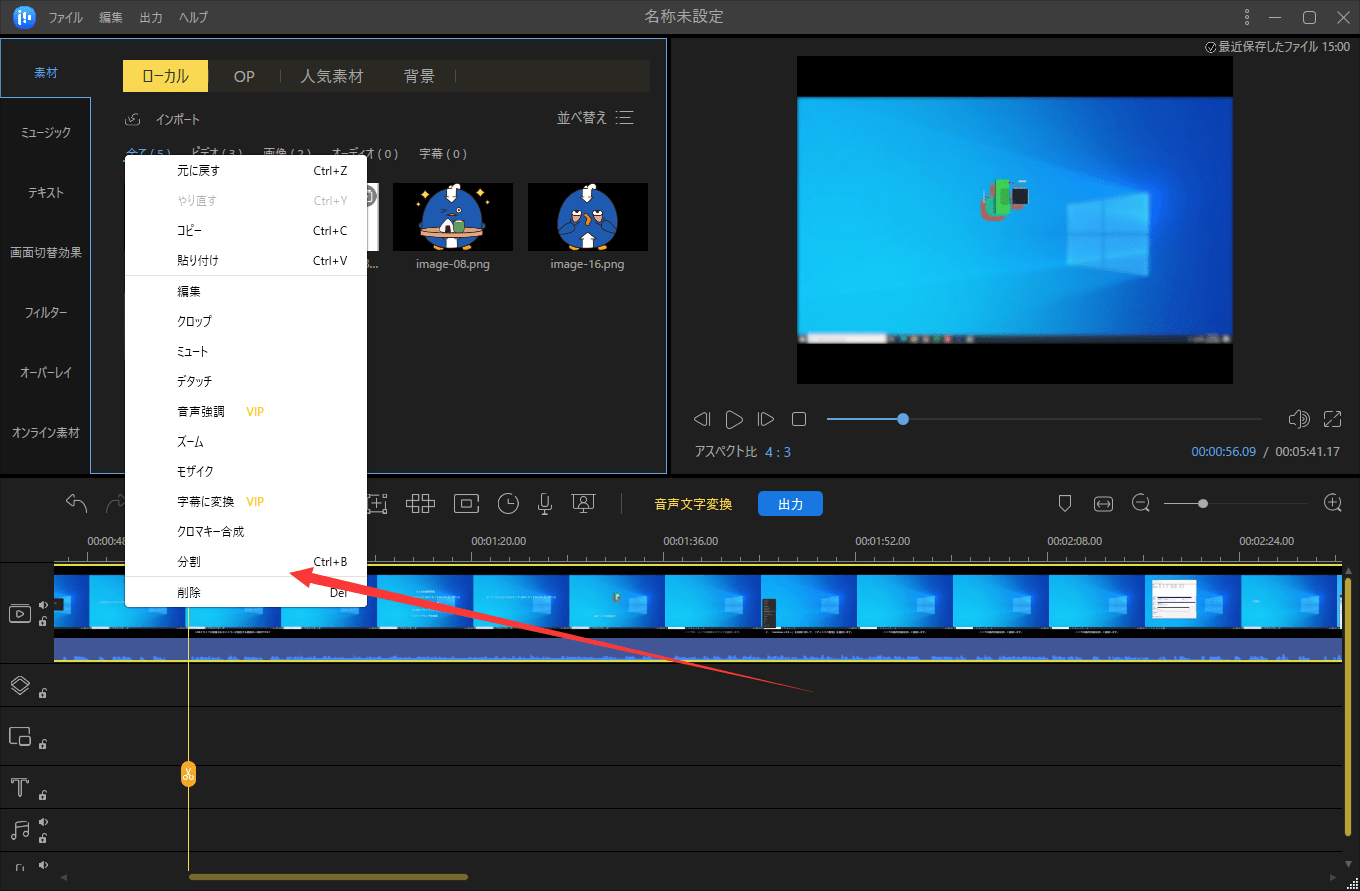Select 削除 from the context menu

pos(246,592)
